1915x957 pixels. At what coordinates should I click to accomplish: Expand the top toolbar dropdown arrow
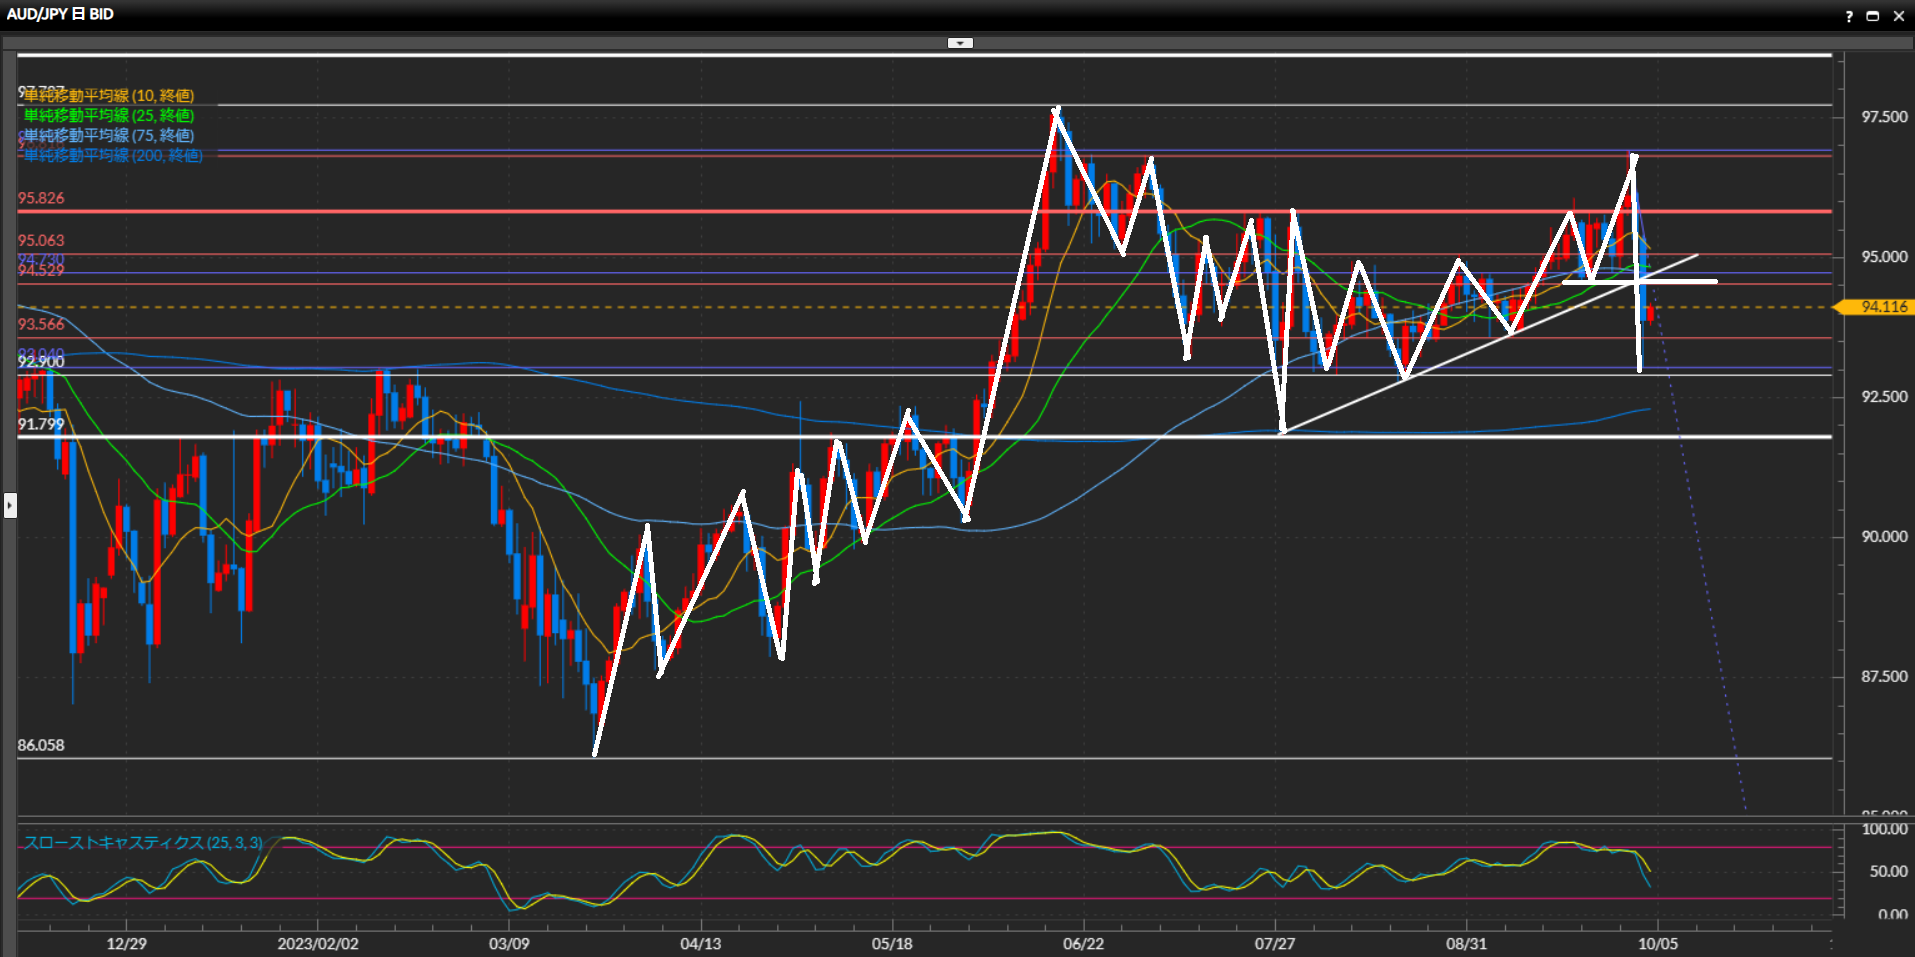(x=960, y=43)
